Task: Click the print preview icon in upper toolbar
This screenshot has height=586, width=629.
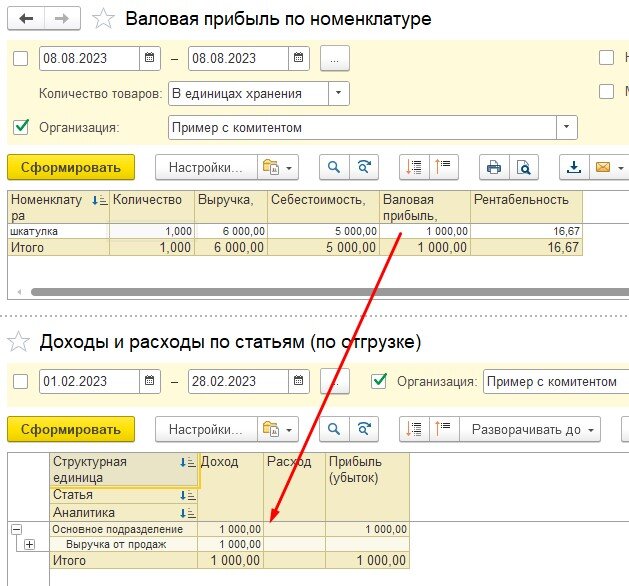Action: coord(522,167)
